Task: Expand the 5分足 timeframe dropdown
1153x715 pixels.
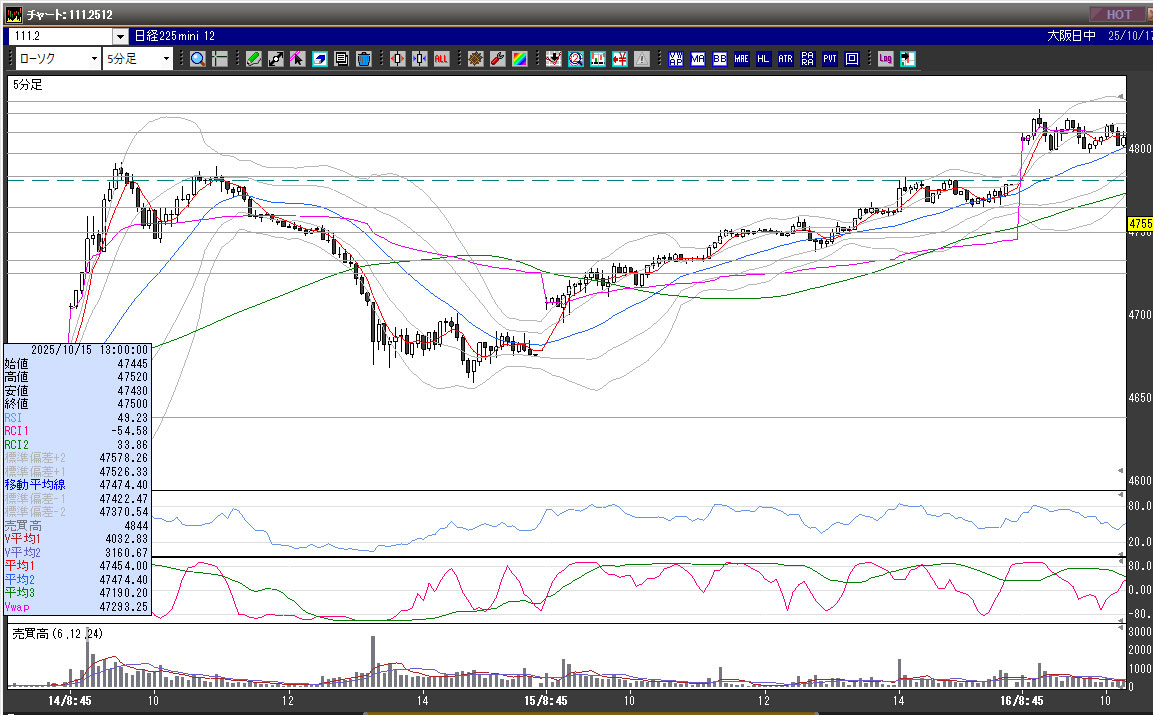Action: [x=166, y=59]
